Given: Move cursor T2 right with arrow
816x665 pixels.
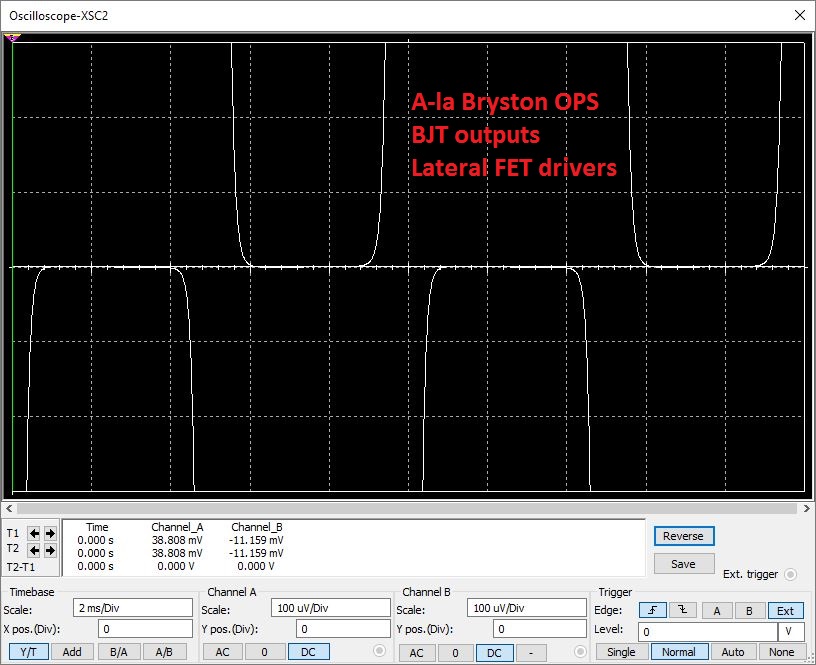Looking at the screenshot, I should 50,550.
